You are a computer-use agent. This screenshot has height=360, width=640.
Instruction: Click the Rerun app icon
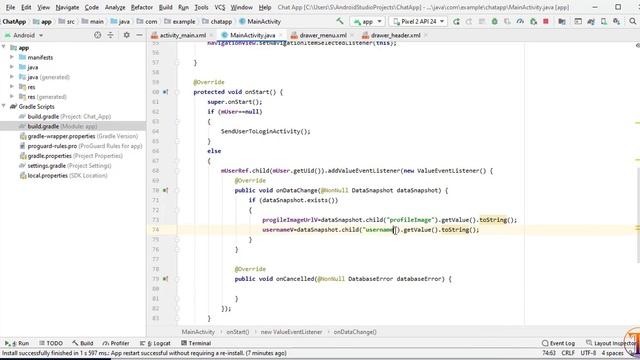[456, 21]
